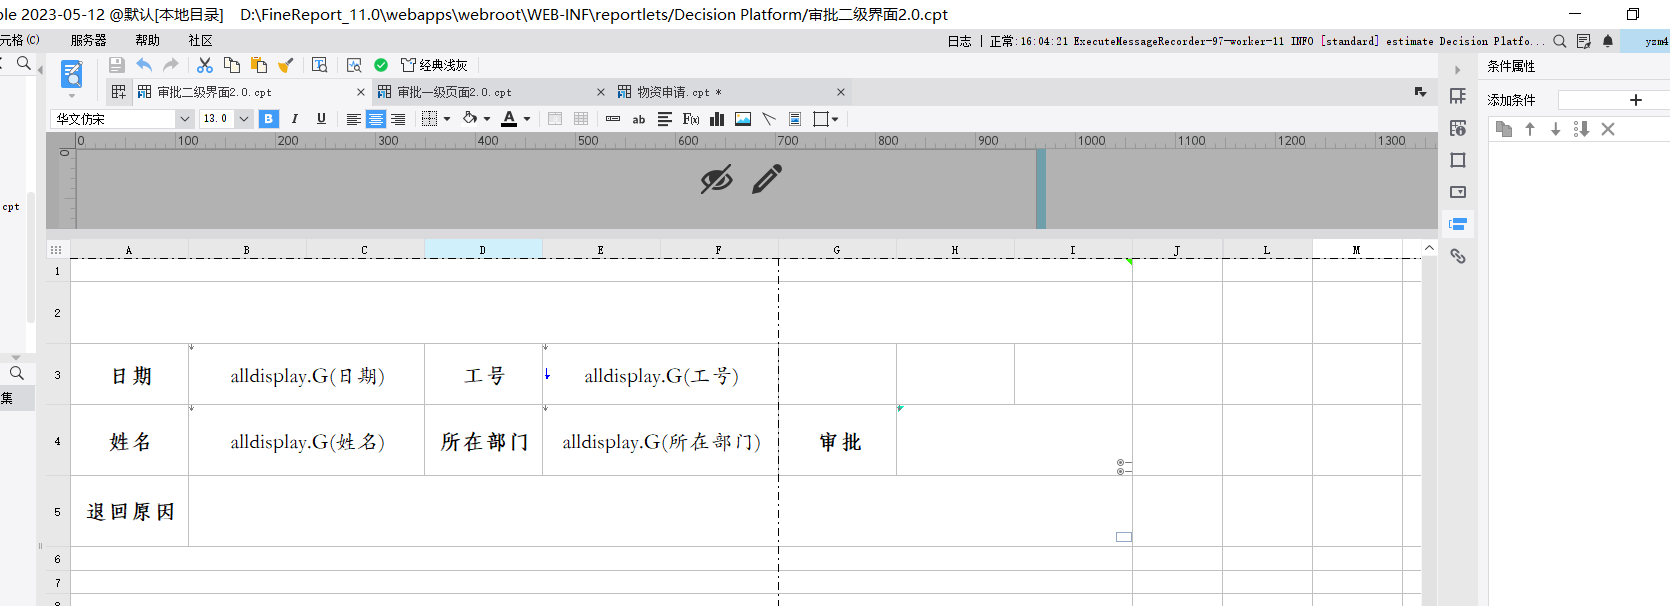
Task: Cut selection with scissors icon
Action: click(205, 65)
